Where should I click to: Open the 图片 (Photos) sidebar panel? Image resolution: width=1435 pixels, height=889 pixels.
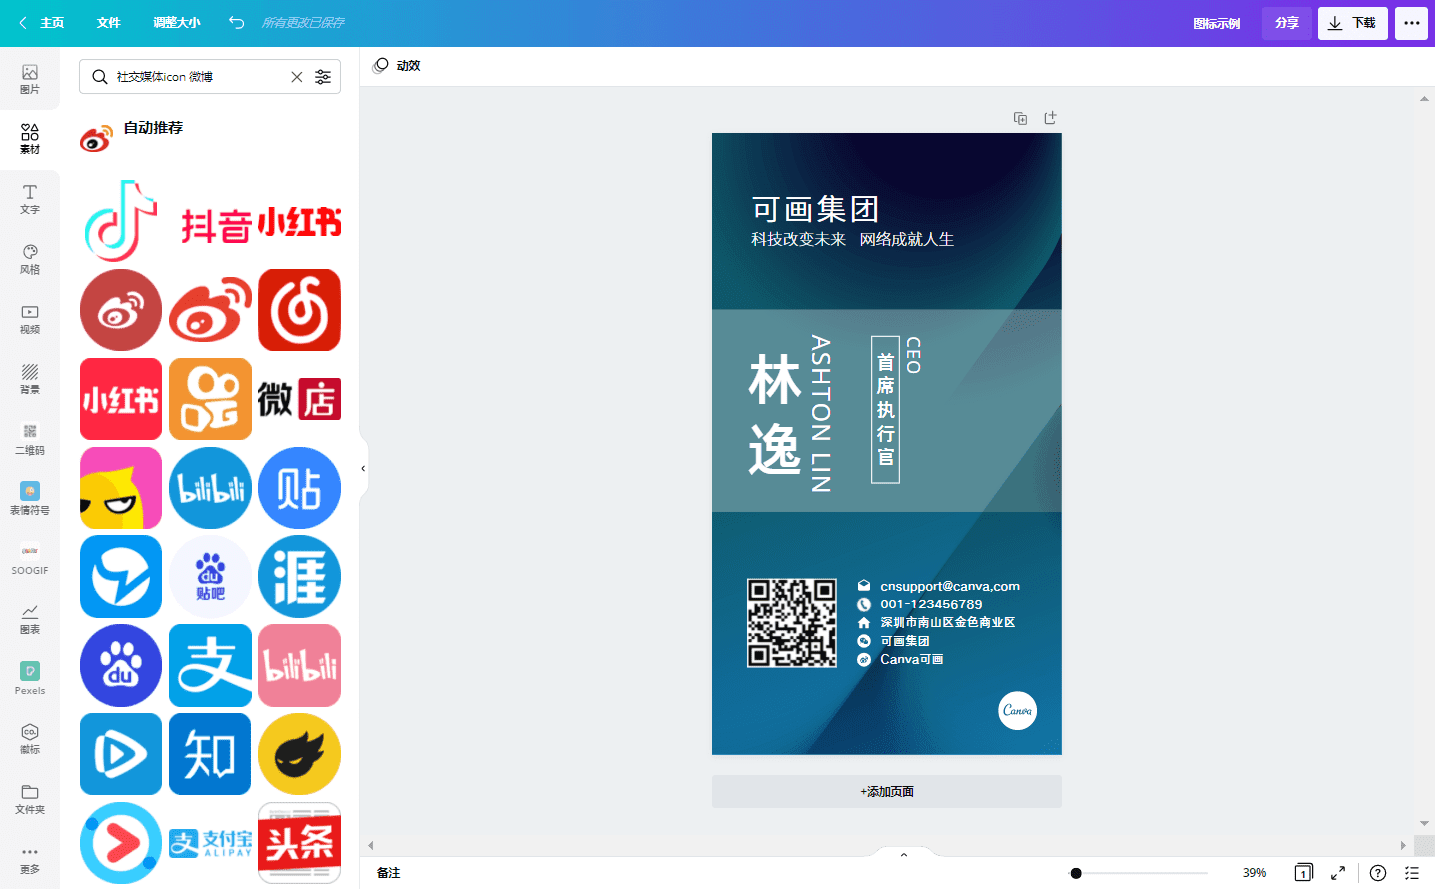pyautogui.click(x=30, y=79)
